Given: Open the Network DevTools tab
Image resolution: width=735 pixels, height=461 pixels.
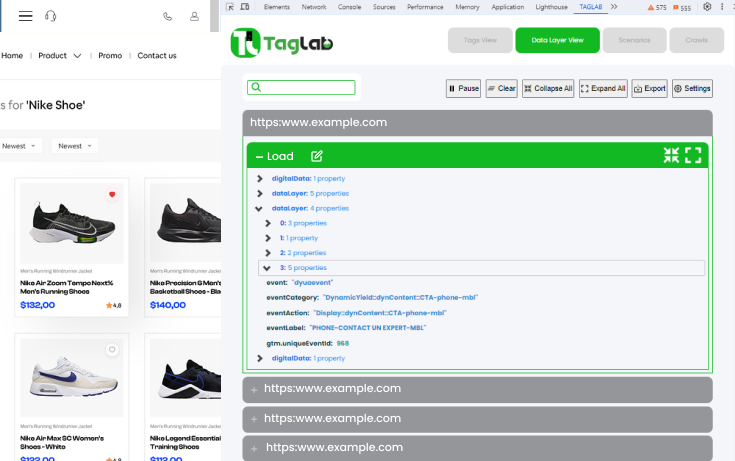Looking at the screenshot, I should pos(314,7).
